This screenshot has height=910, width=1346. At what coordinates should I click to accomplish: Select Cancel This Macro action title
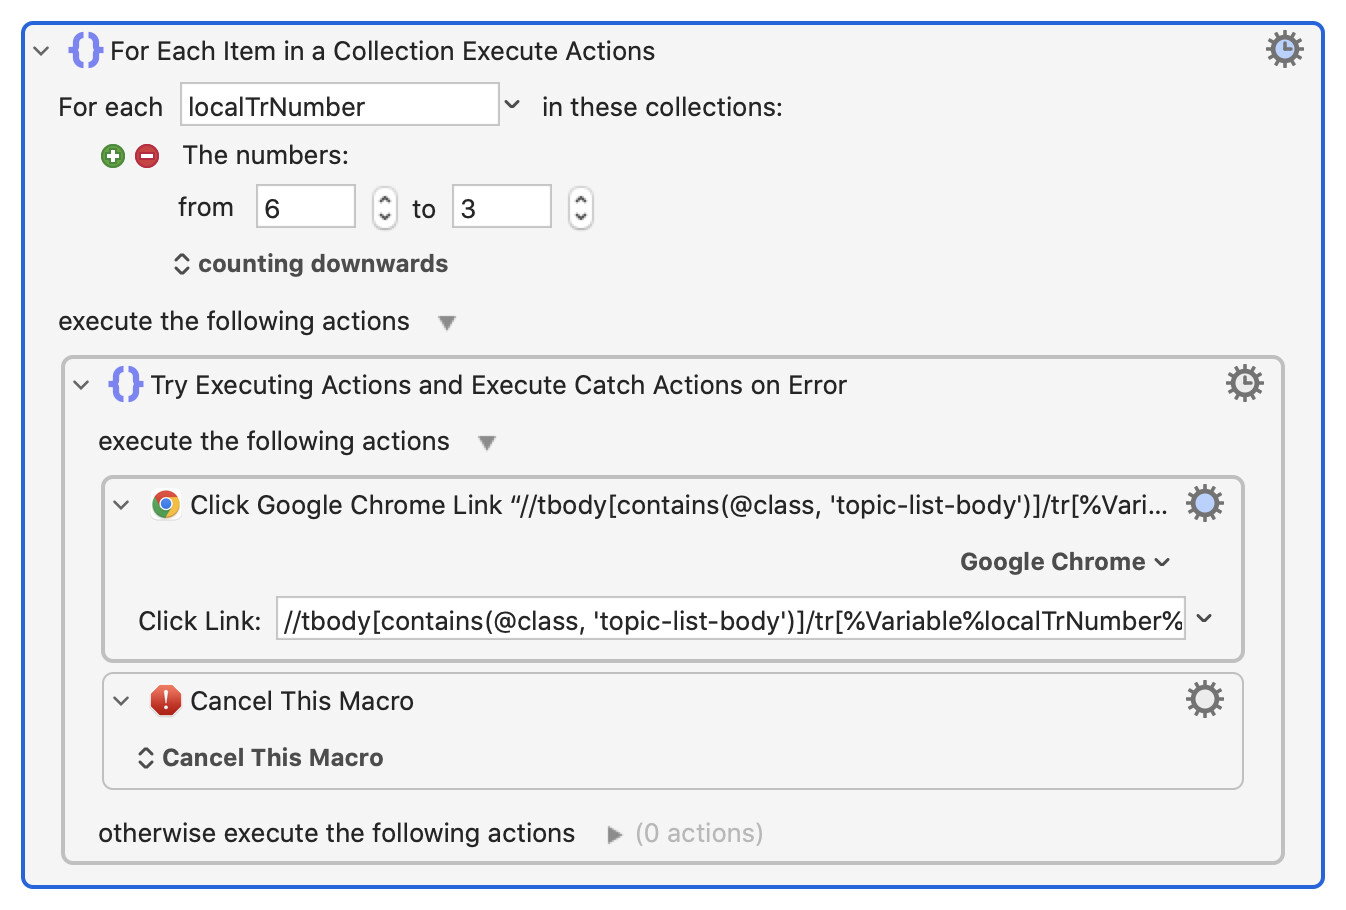click(x=302, y=701)
